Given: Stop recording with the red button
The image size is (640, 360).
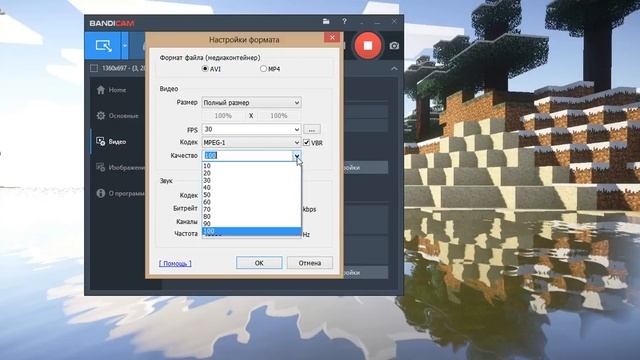Looking at the screenshot, I should pyautogui.click(x=368, y=45).
